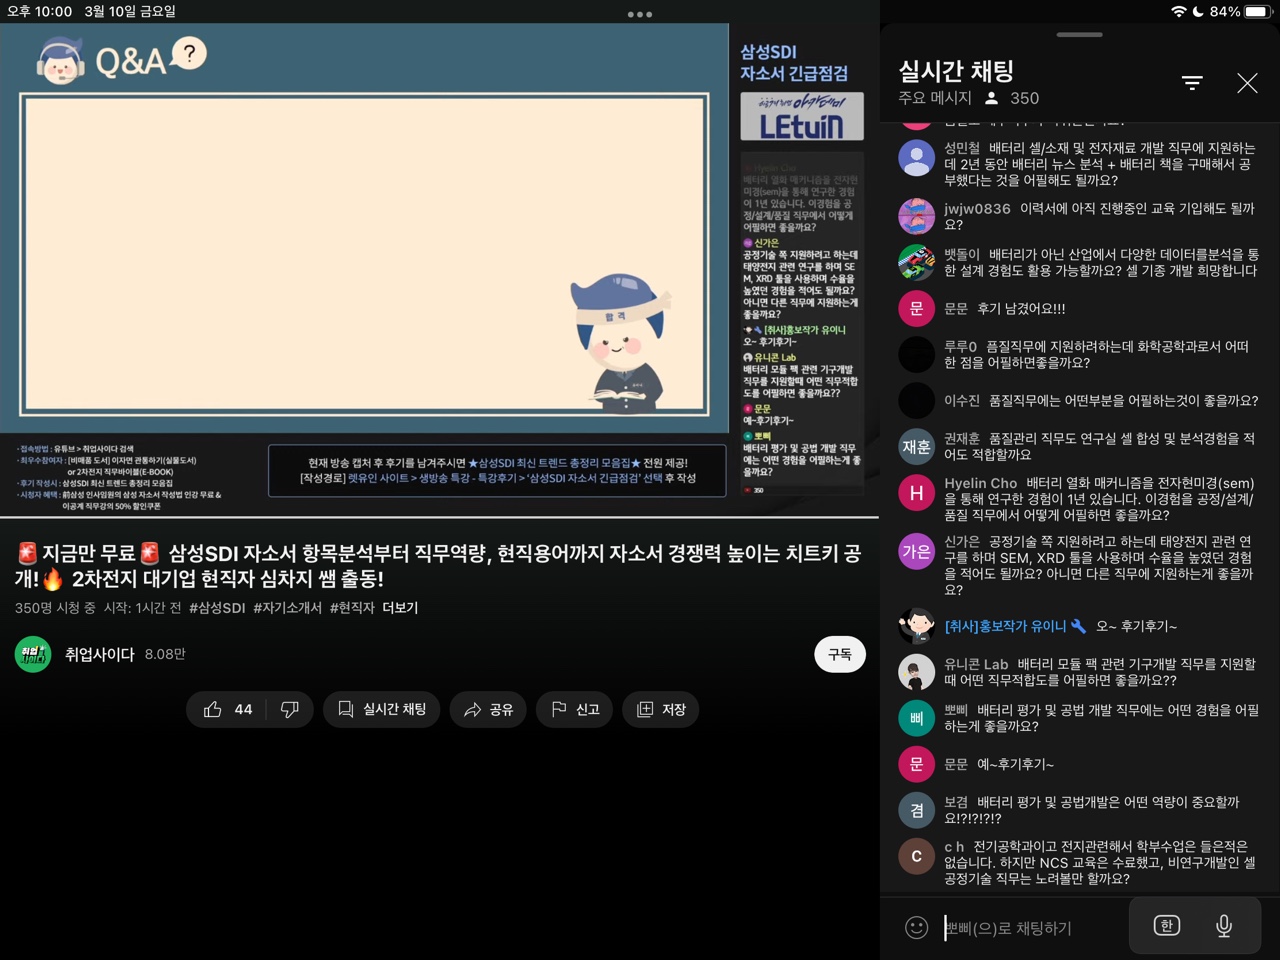Tap 신가은's purple 가은 avatar
This screenshot has height=960, width=1280.
916,550
